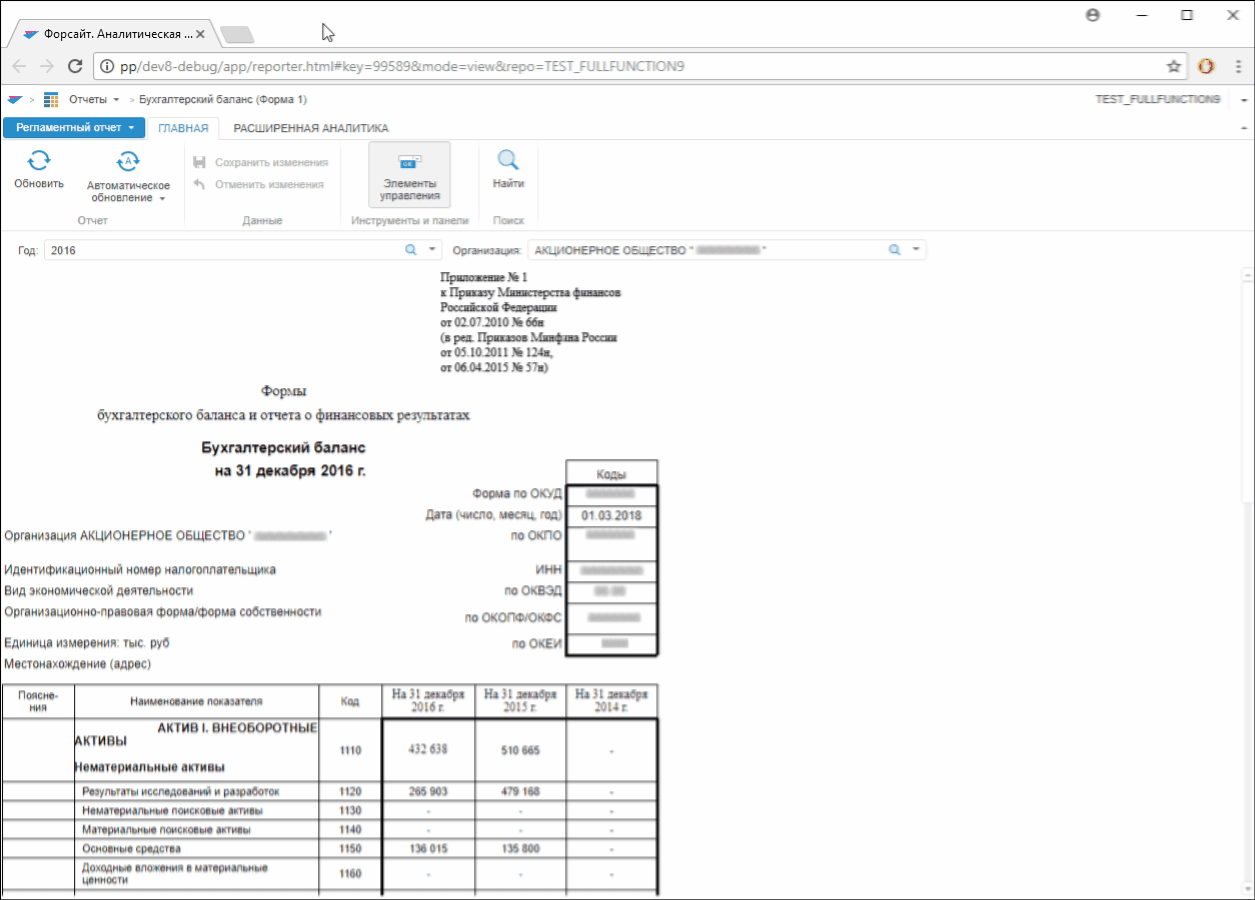Screen dimensions: 1255x900
Task: Click column header На 31 декабря 2016 г.
Action: click(428, 701)
